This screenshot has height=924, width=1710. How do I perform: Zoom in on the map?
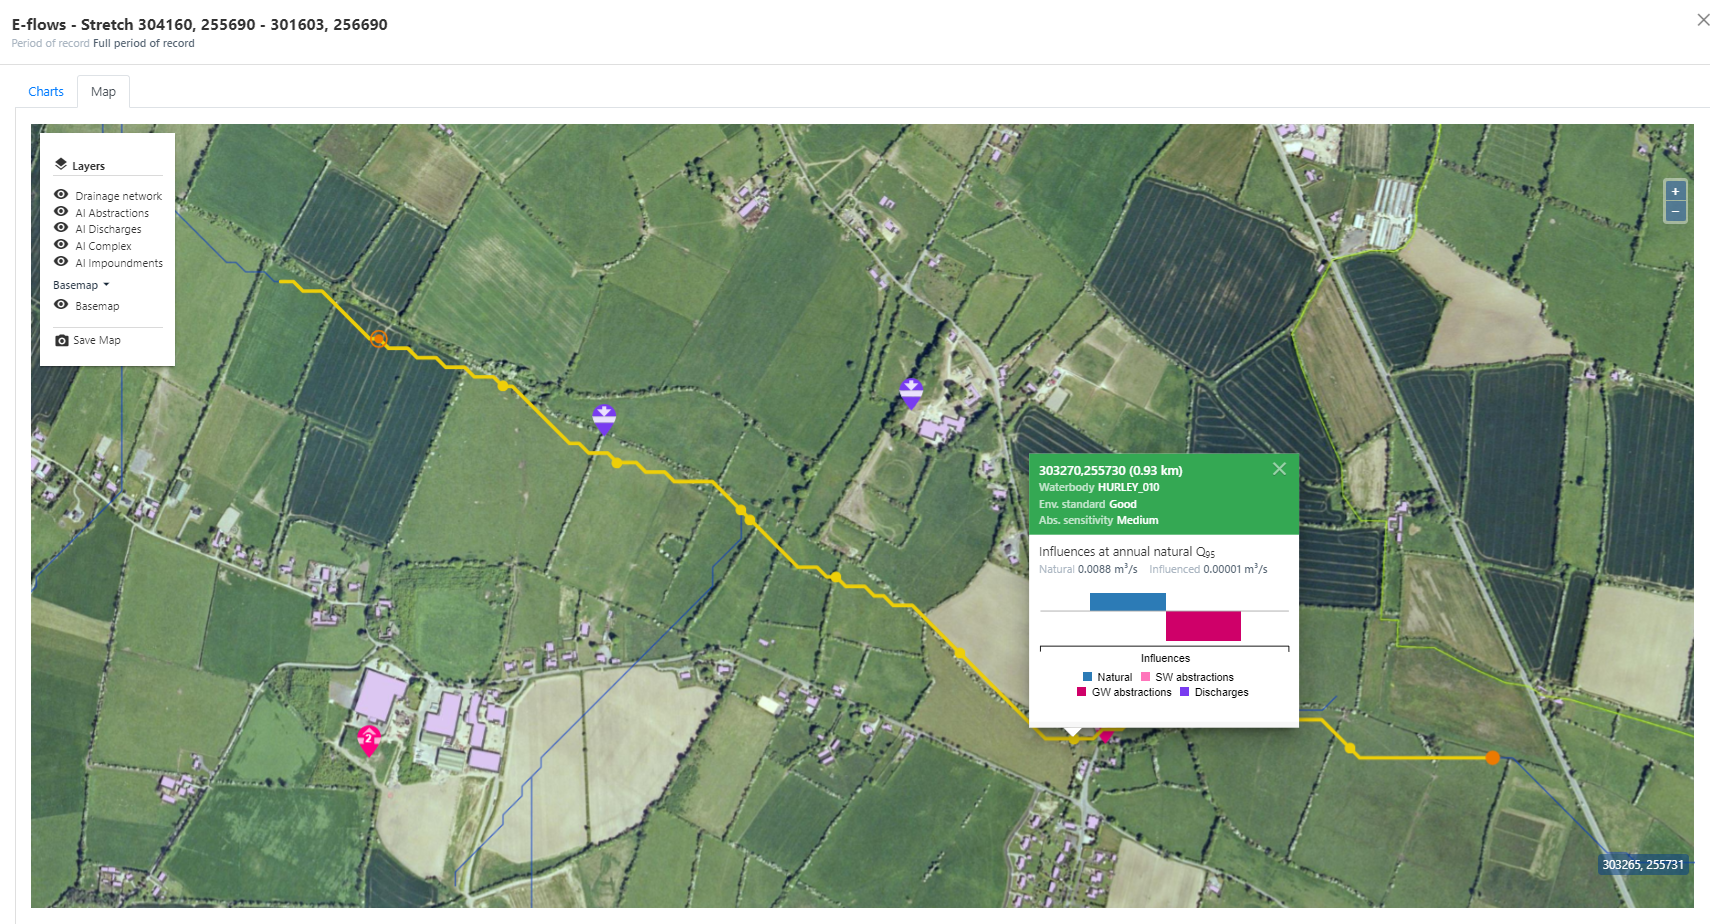(x=1675, y=191)
